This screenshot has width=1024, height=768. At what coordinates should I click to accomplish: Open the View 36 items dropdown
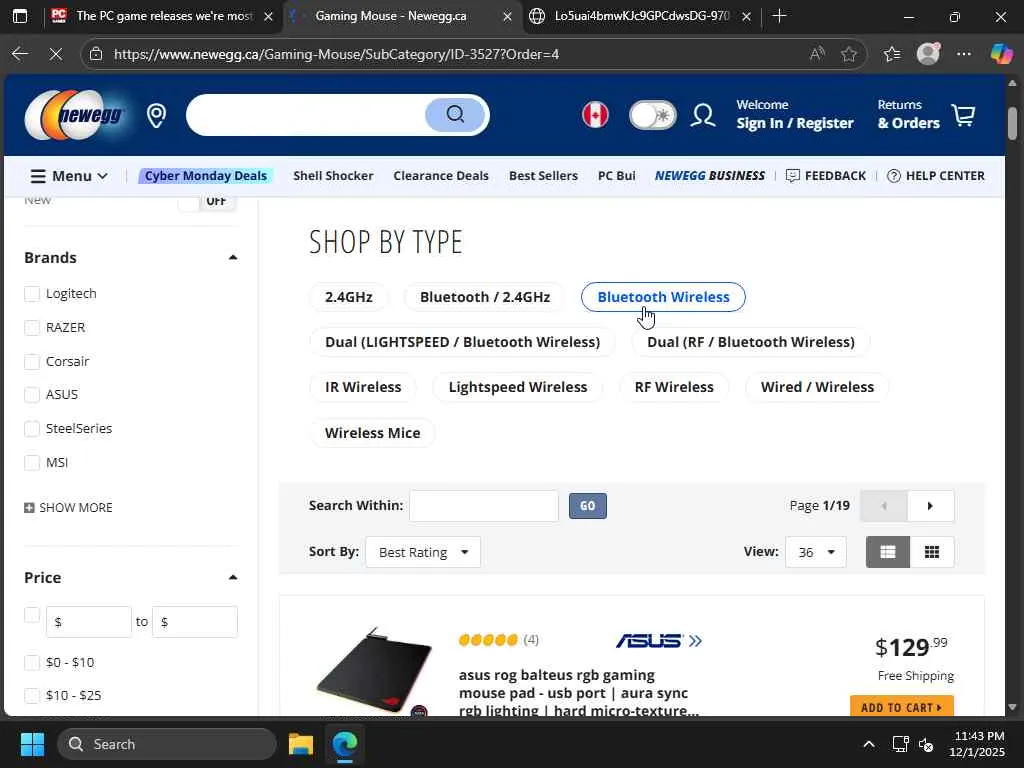point(816,552)
